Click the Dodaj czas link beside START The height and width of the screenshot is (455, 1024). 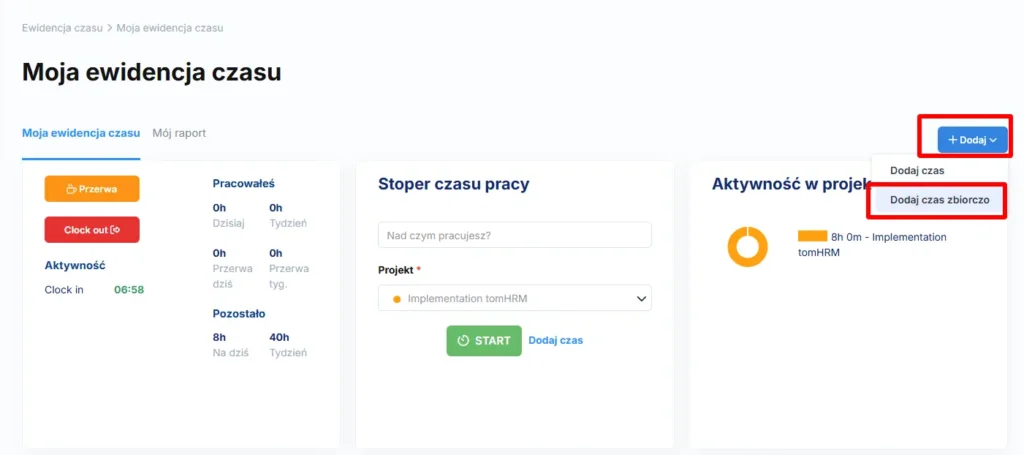tap(556, 340)
